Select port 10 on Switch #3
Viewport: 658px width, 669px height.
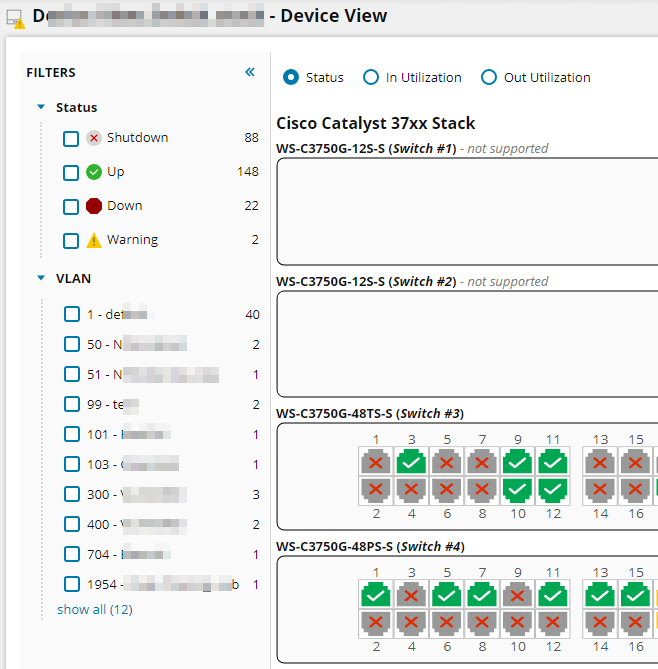(x=516, y=490)
